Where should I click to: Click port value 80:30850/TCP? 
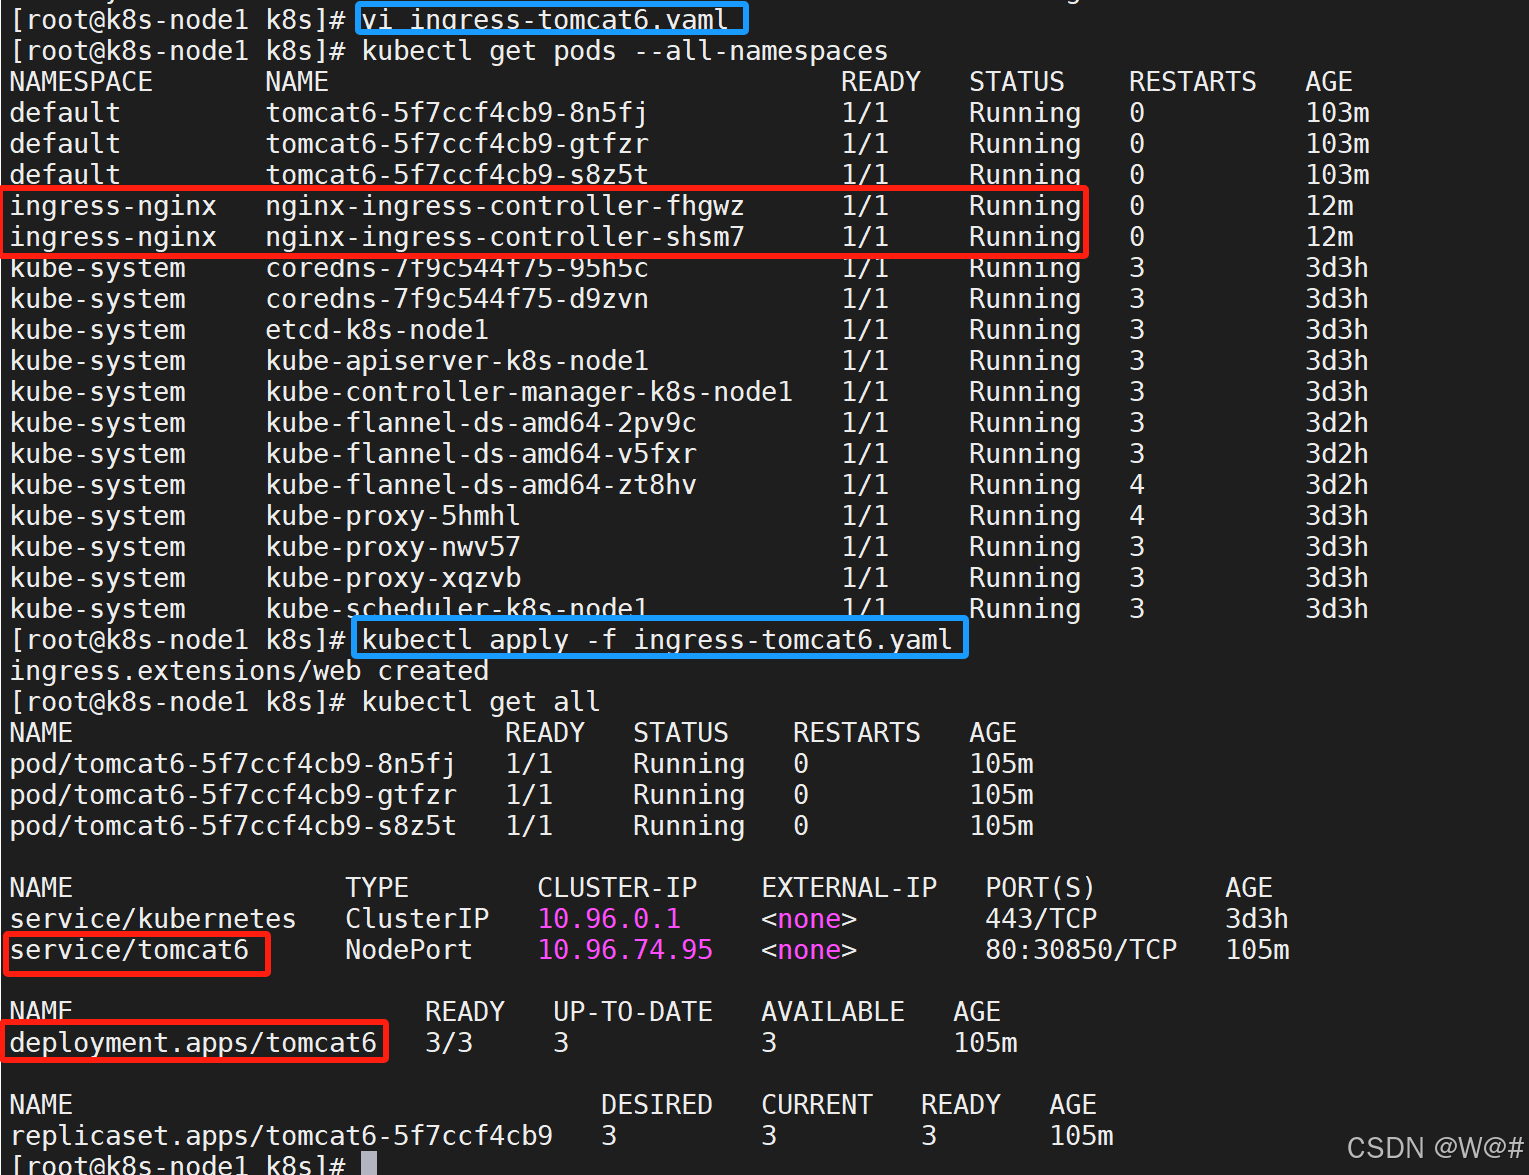click(1081, 950)
